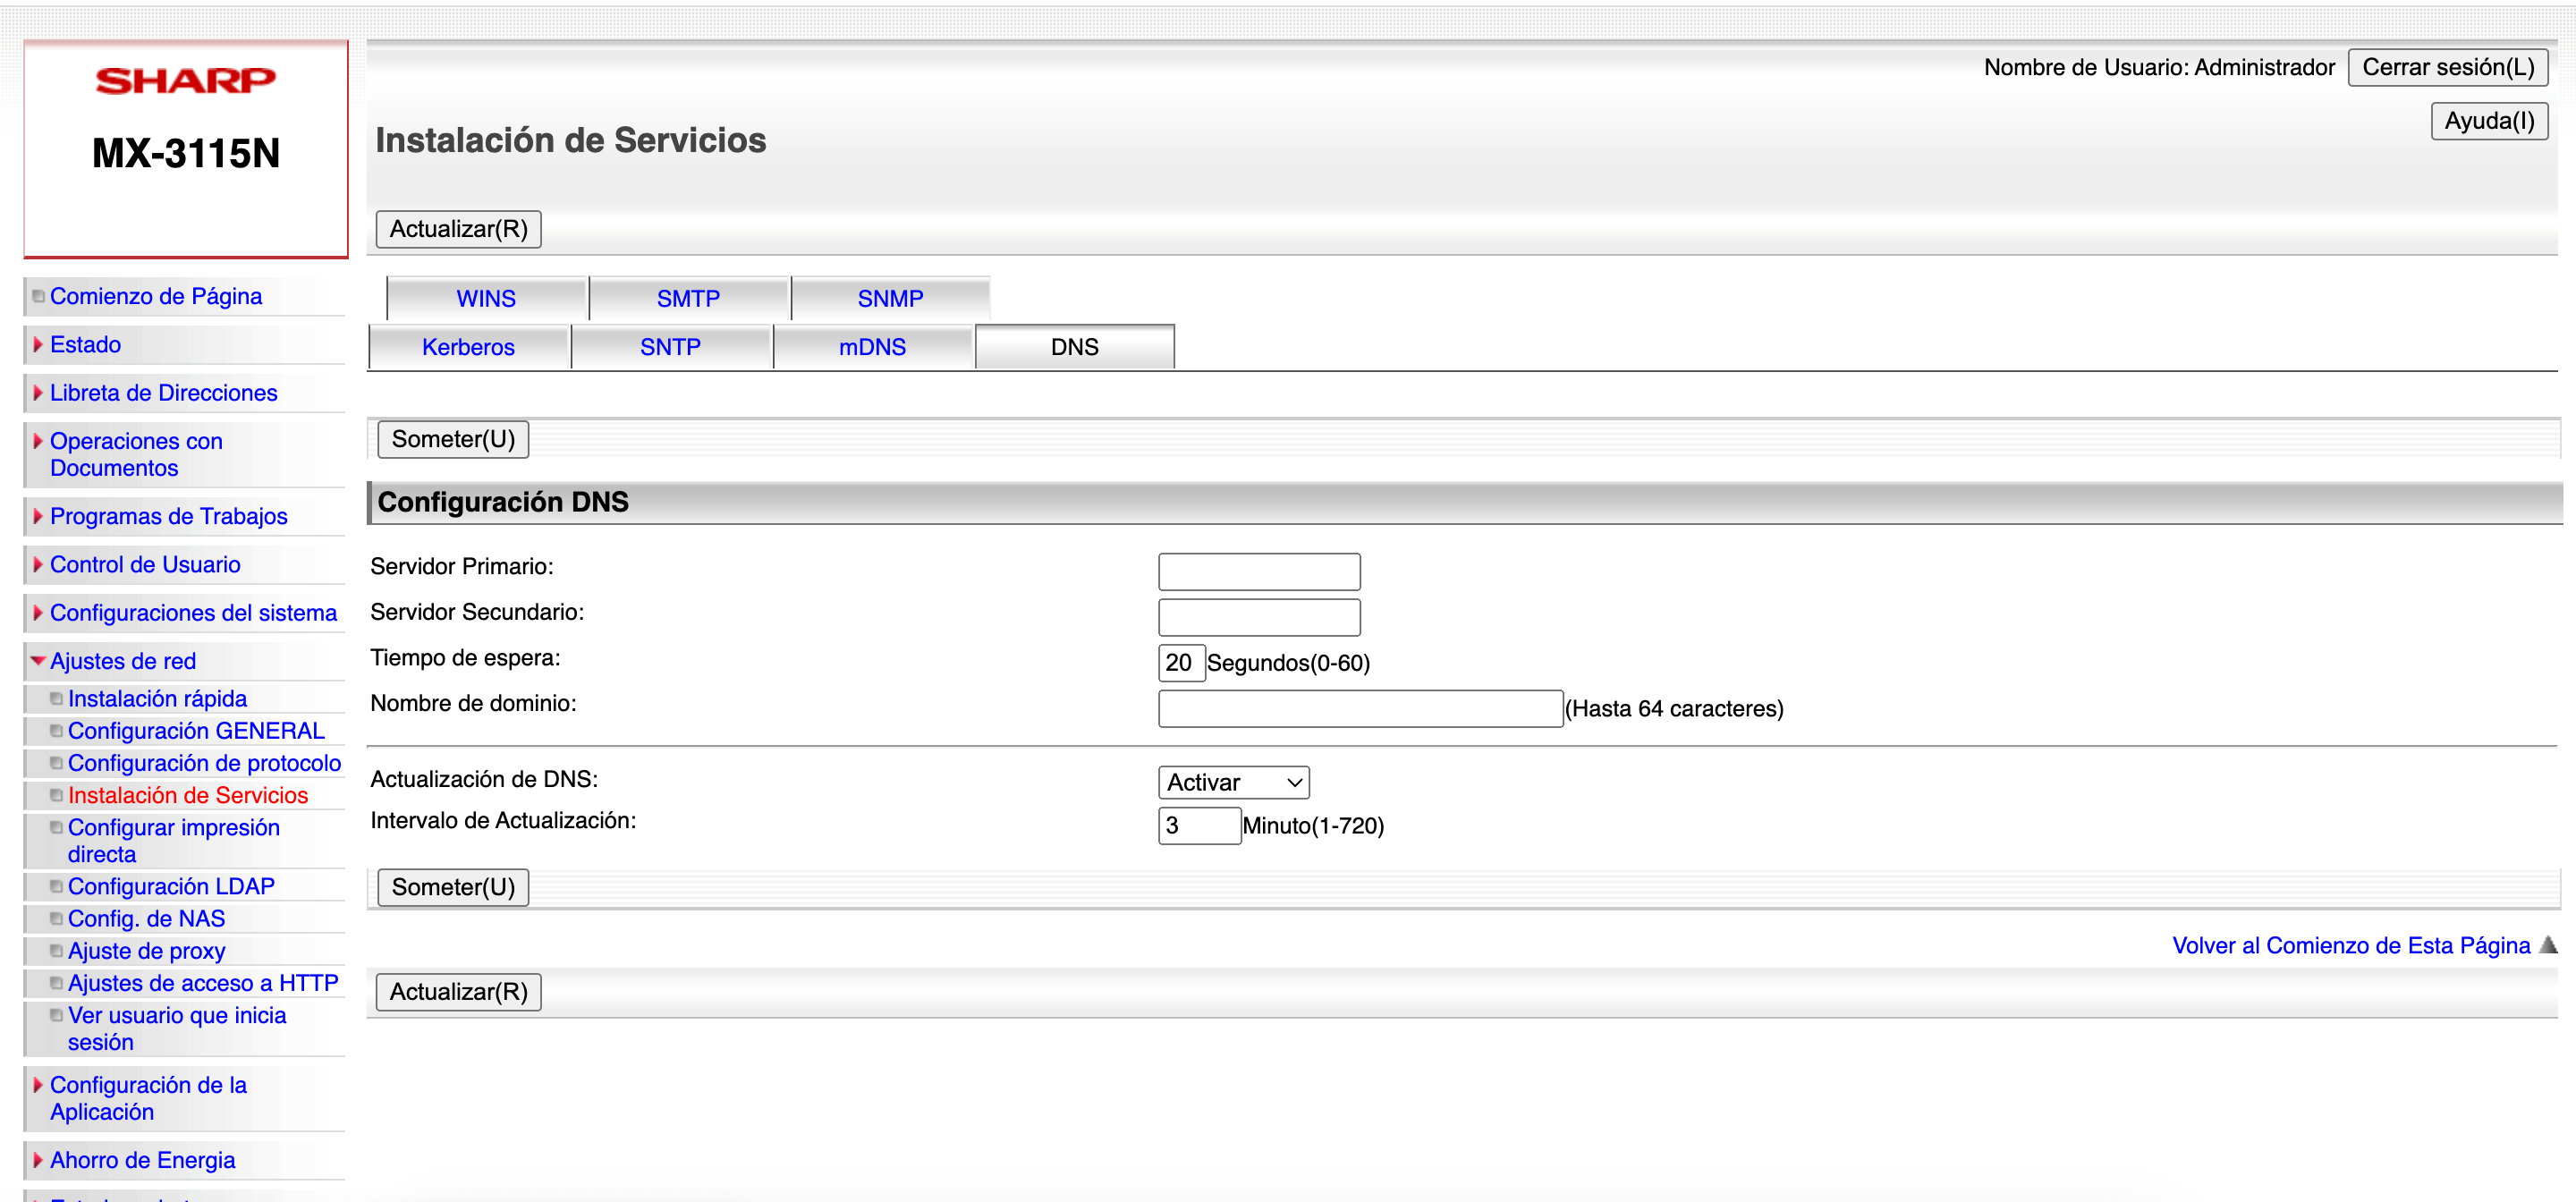2576x1202 pixels.
Task: Click the bullet icon next to Instalación rápida
Action: coord(56,699)
